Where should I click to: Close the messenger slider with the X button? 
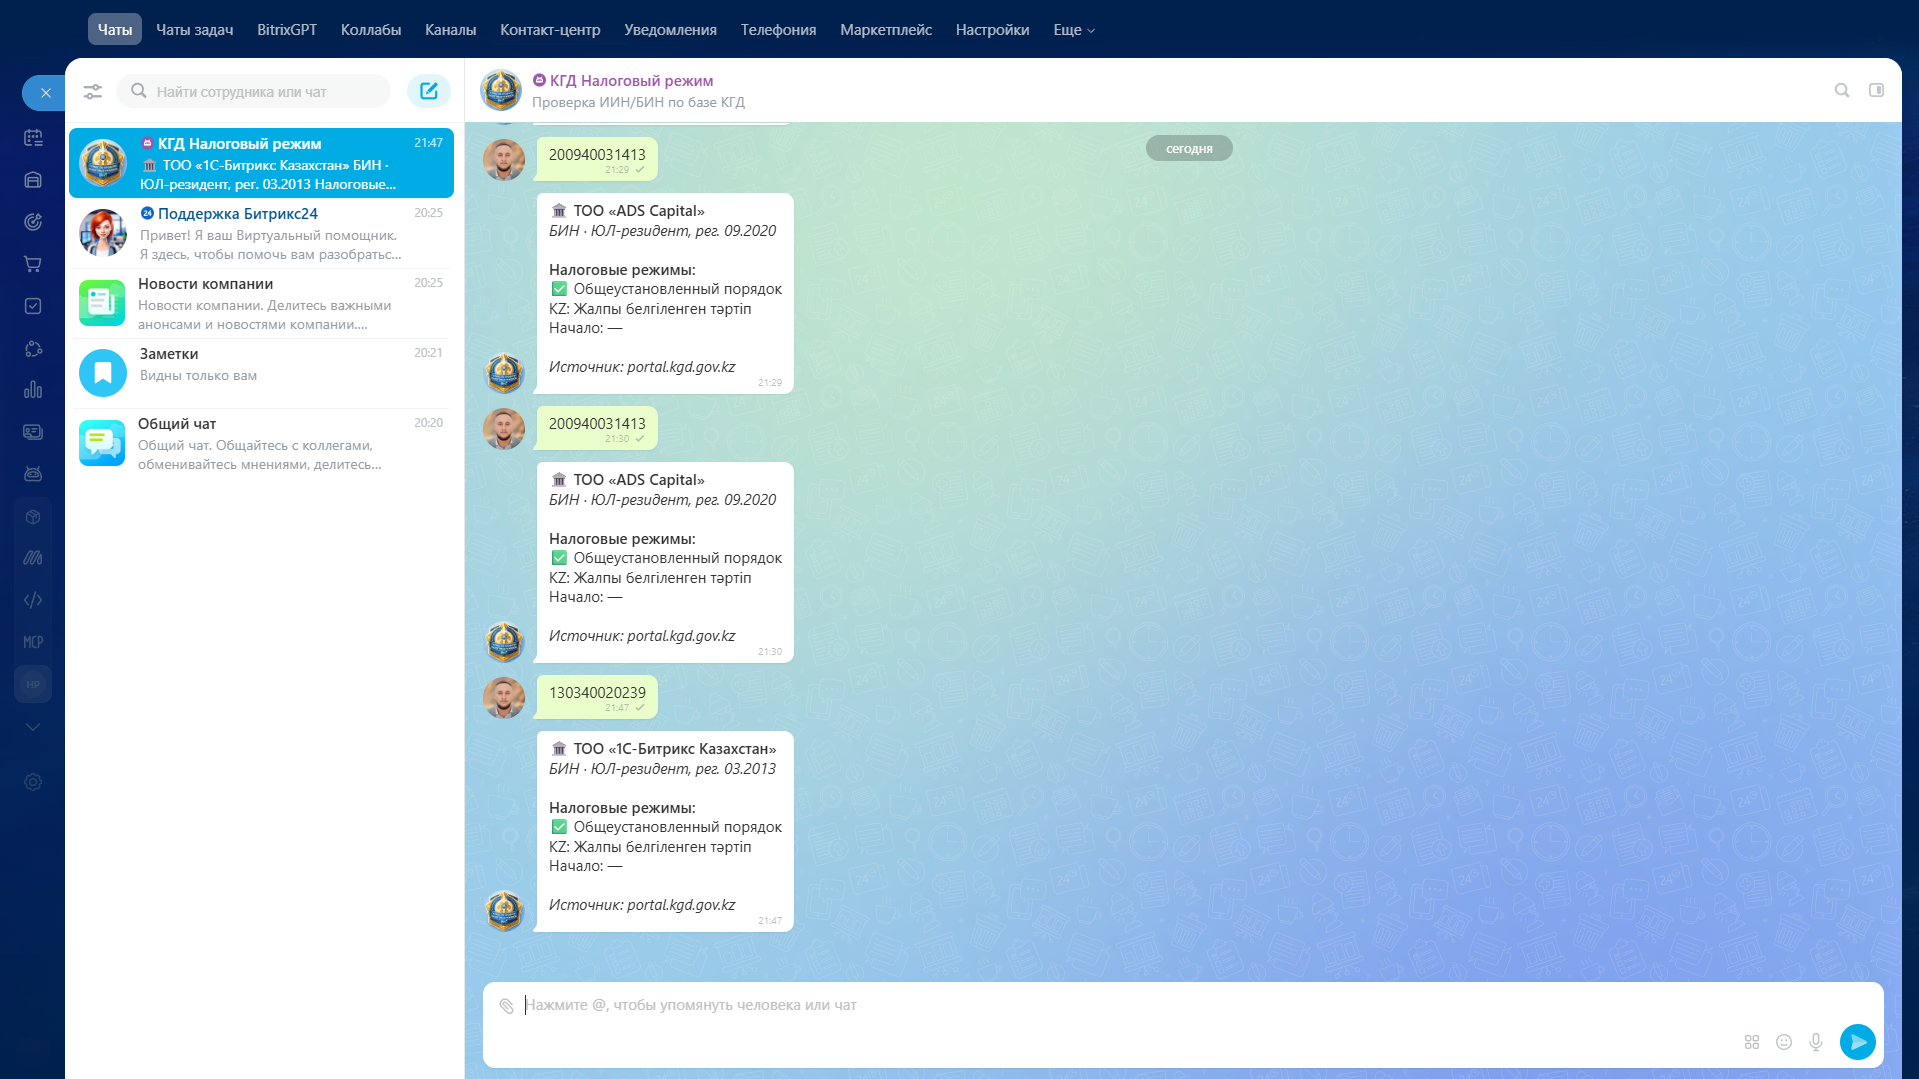(45, 93)
